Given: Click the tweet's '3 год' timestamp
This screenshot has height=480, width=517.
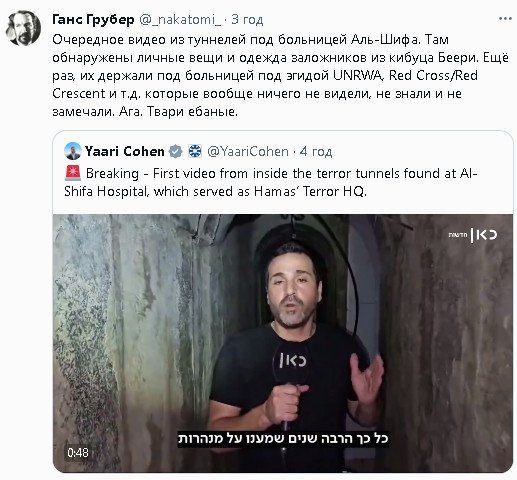Looking at the screenshot, I should pos(247,20).
